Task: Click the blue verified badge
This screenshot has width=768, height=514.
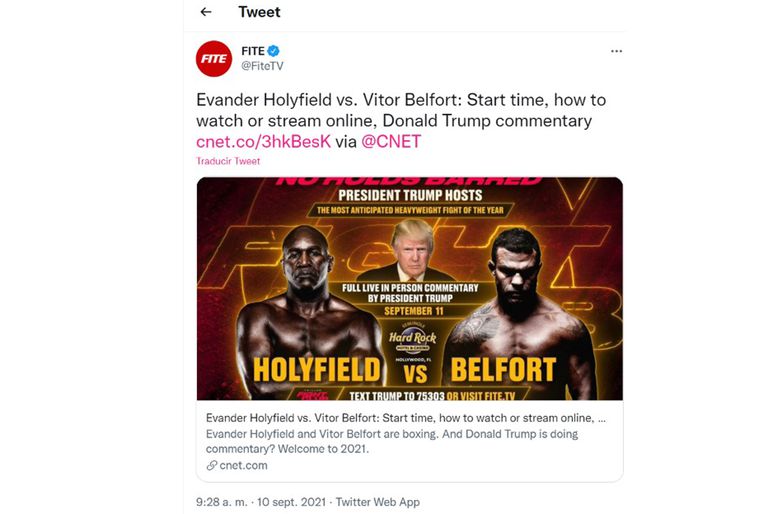Action: tap(273, 50)
